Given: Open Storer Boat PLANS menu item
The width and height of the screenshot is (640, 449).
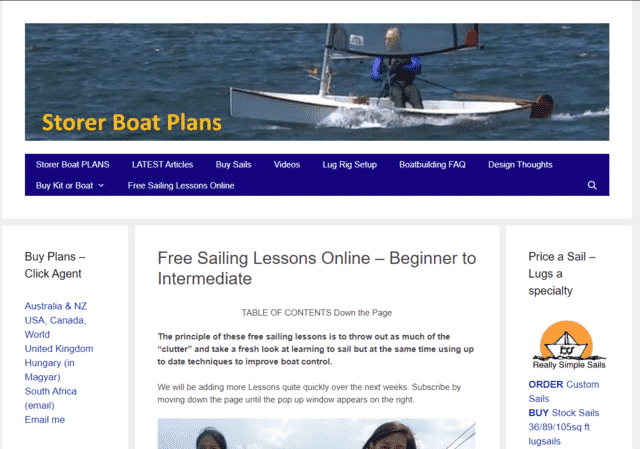Looking at the screenshot, I should coord(73,164).
